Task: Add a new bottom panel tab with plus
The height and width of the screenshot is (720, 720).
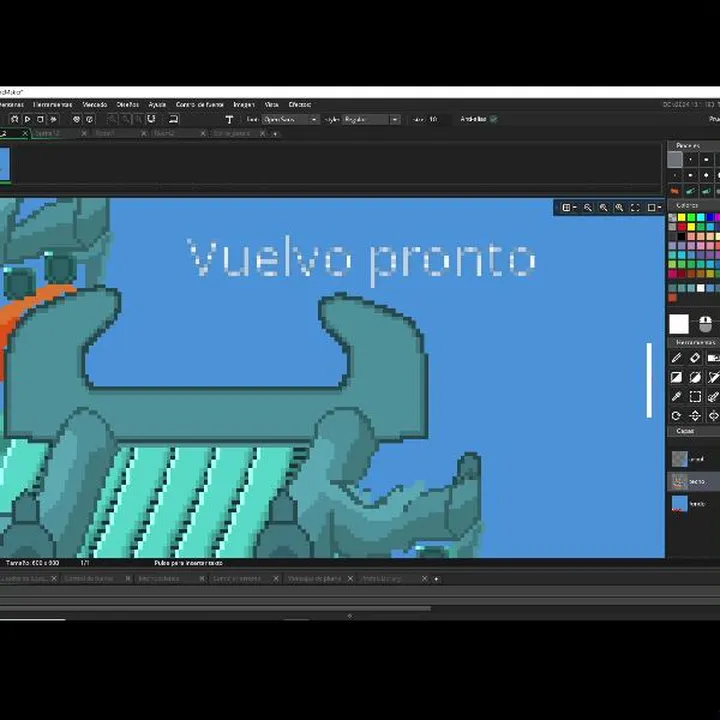Action: coord(436,579)
